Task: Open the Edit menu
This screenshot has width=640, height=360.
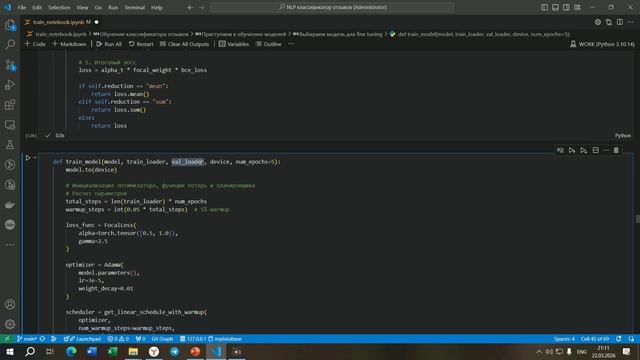Action: tap(37, 7)
